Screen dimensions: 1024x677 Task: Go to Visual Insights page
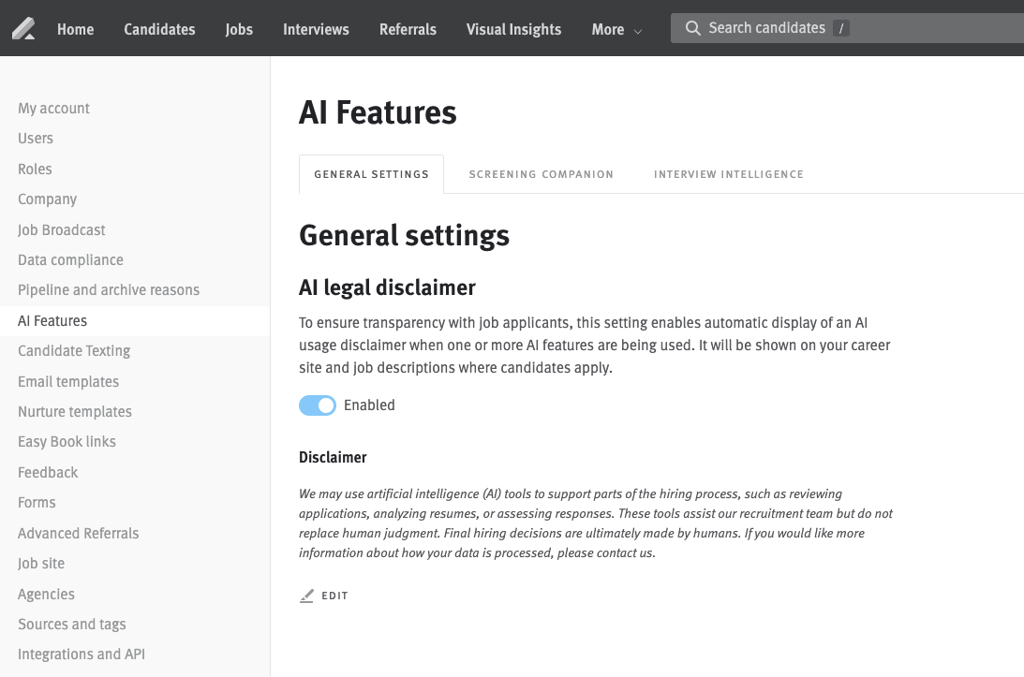click(513, 29)
